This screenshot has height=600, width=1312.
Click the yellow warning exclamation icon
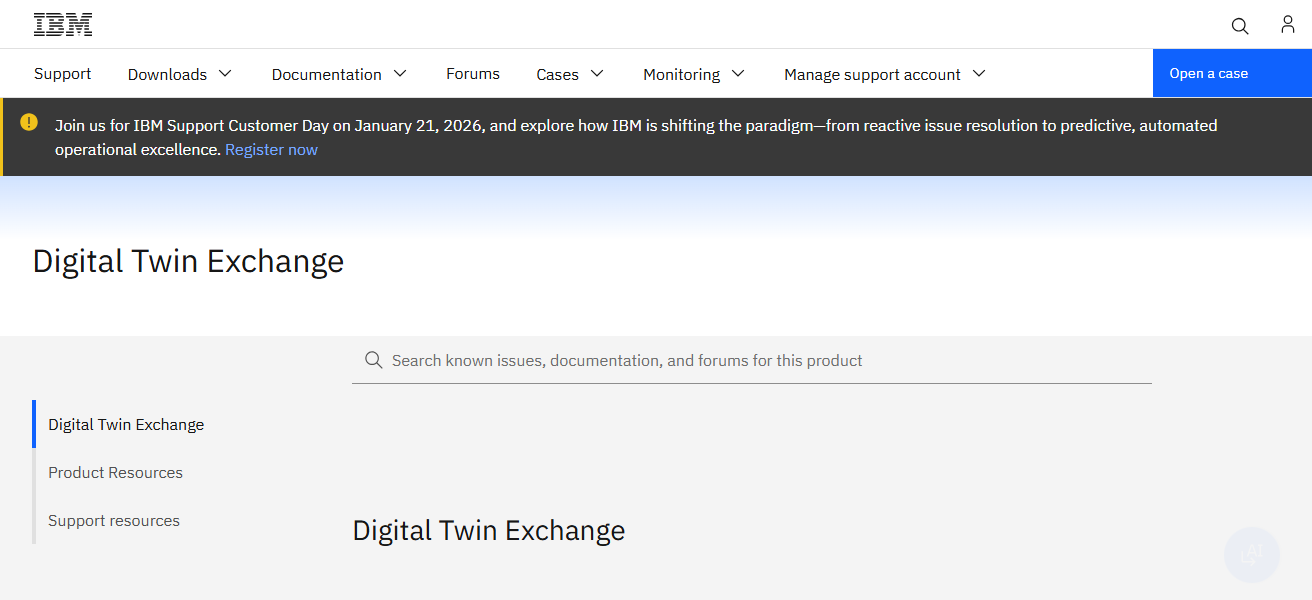pyautogui.click(x=29, y=122)
